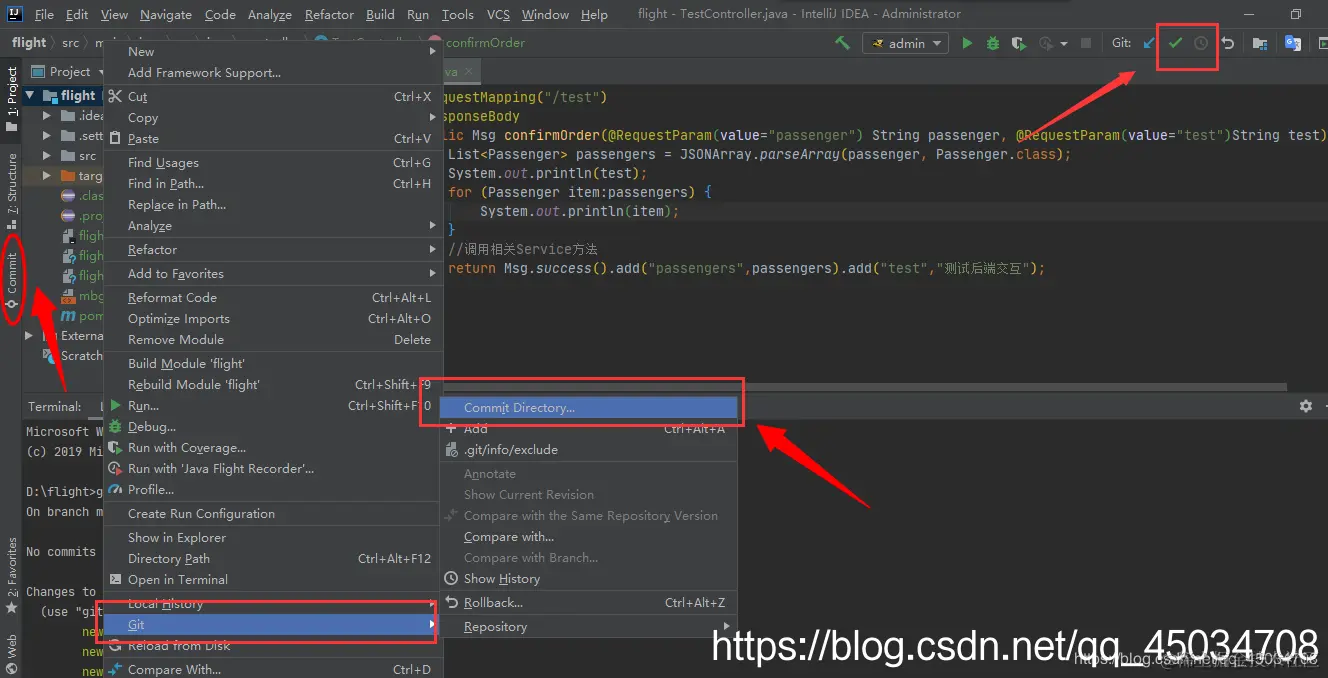Viewport: 1328px width, 678px height.
Task: Click inside the code editor on System.out.println(item)
Action: click(x=579, y=211)
